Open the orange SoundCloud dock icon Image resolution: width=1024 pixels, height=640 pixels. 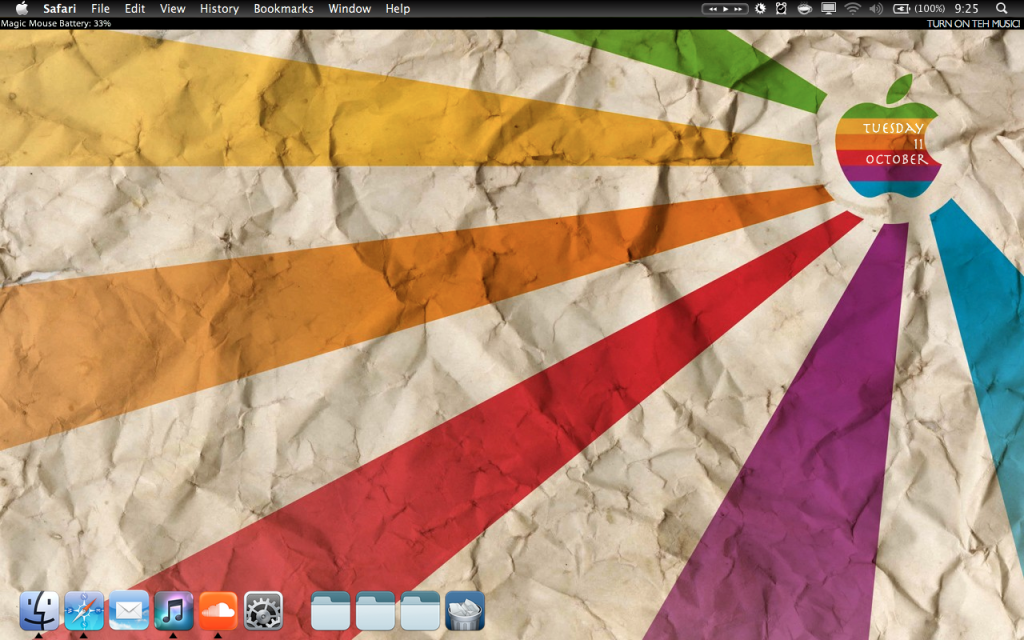[x=218, y=611]
